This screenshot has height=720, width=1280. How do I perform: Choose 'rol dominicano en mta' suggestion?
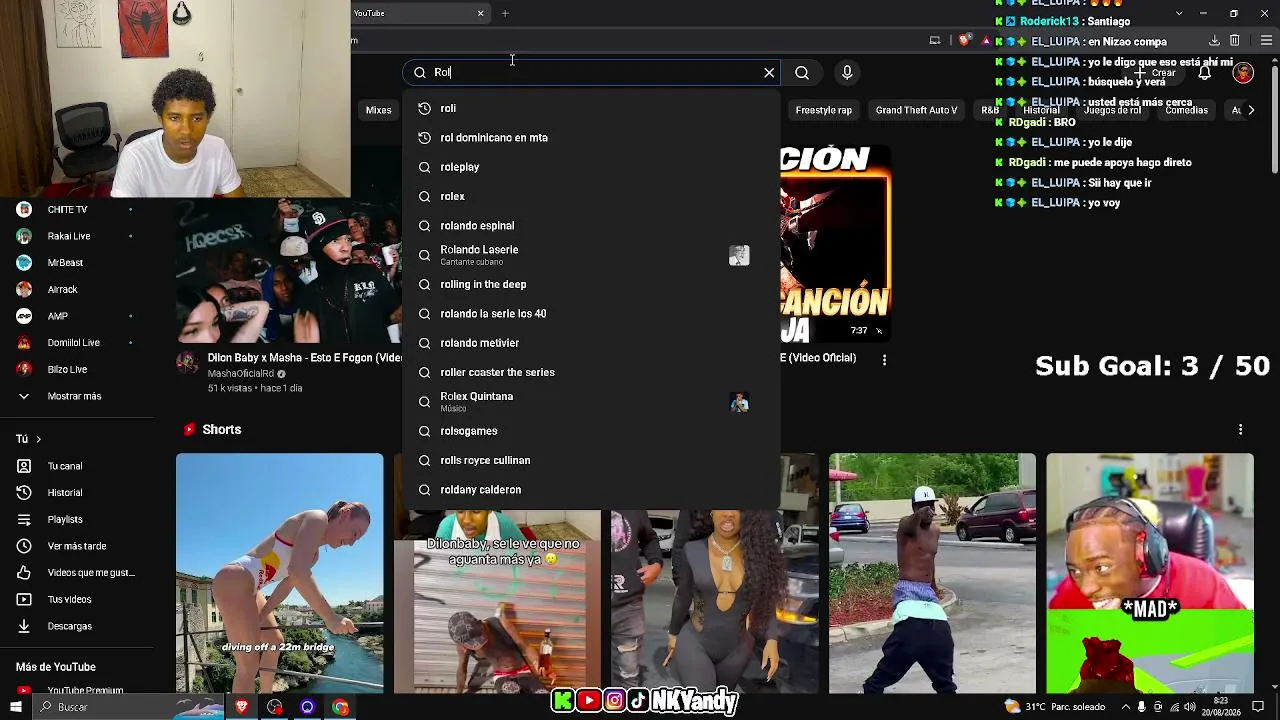[x=591, y=138]
